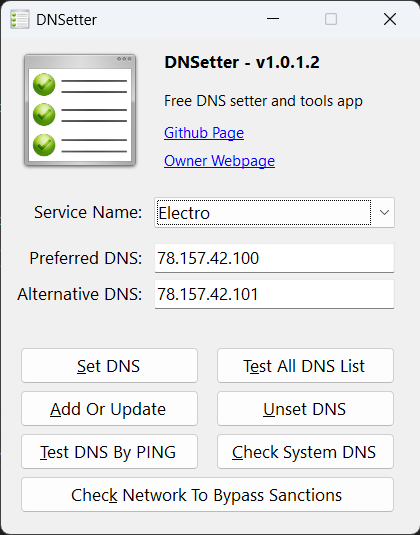Viewport: 420px width, 535px height.
Task: Click the large checklist logo image
Action: click(80, 110)
